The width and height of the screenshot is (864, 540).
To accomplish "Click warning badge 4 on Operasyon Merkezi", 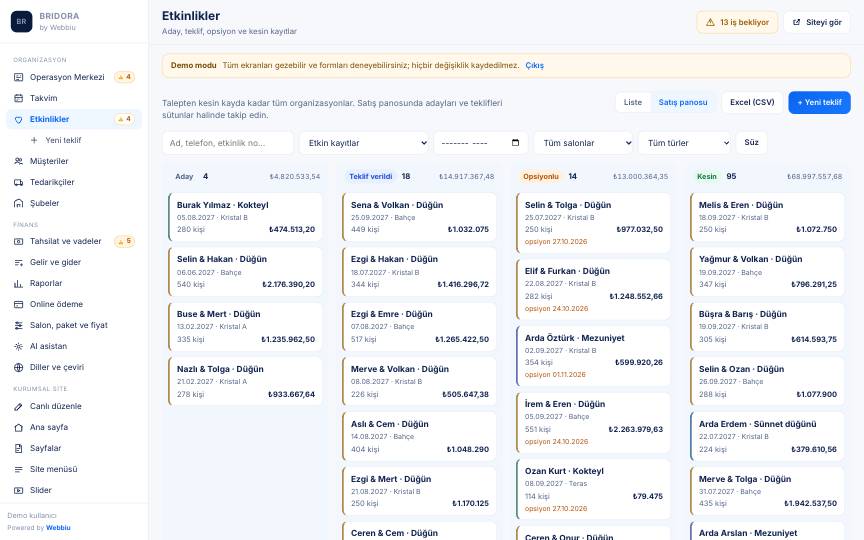I will pos(125,77).
